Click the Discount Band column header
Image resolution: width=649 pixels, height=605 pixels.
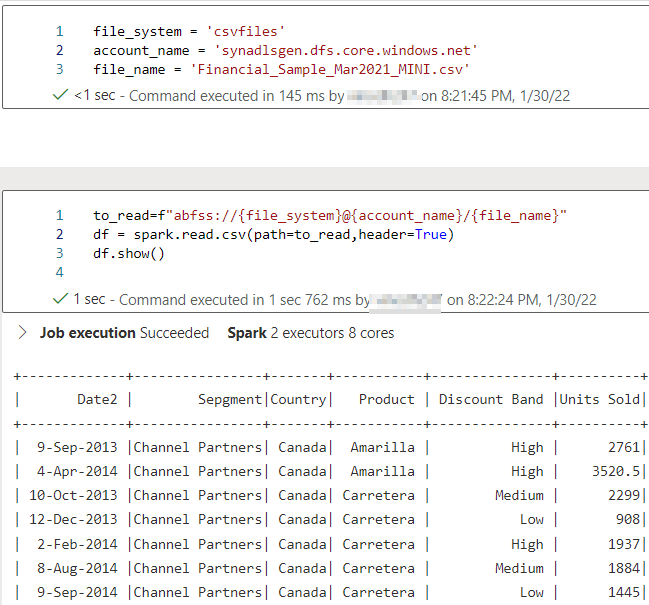pos(491,399)
